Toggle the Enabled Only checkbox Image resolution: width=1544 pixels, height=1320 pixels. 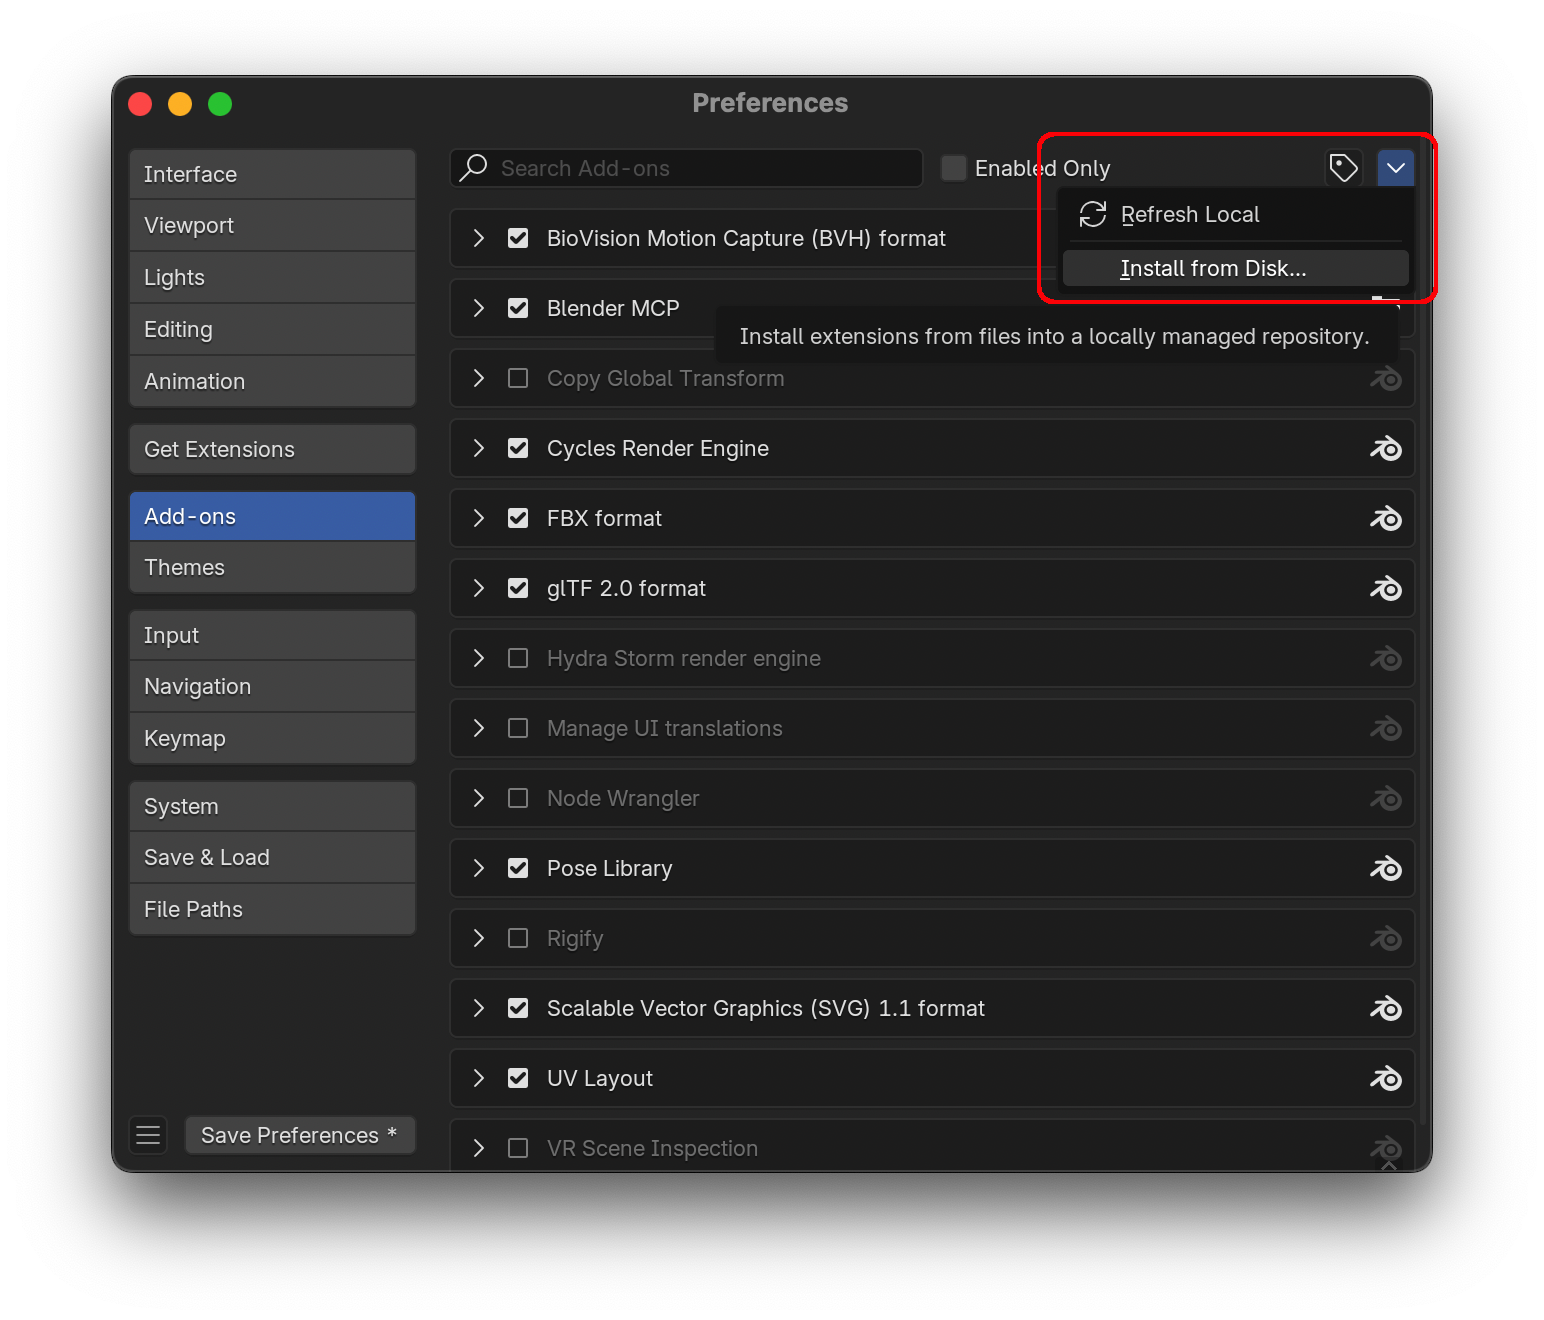pyautogui.click(x=954, y=168)
